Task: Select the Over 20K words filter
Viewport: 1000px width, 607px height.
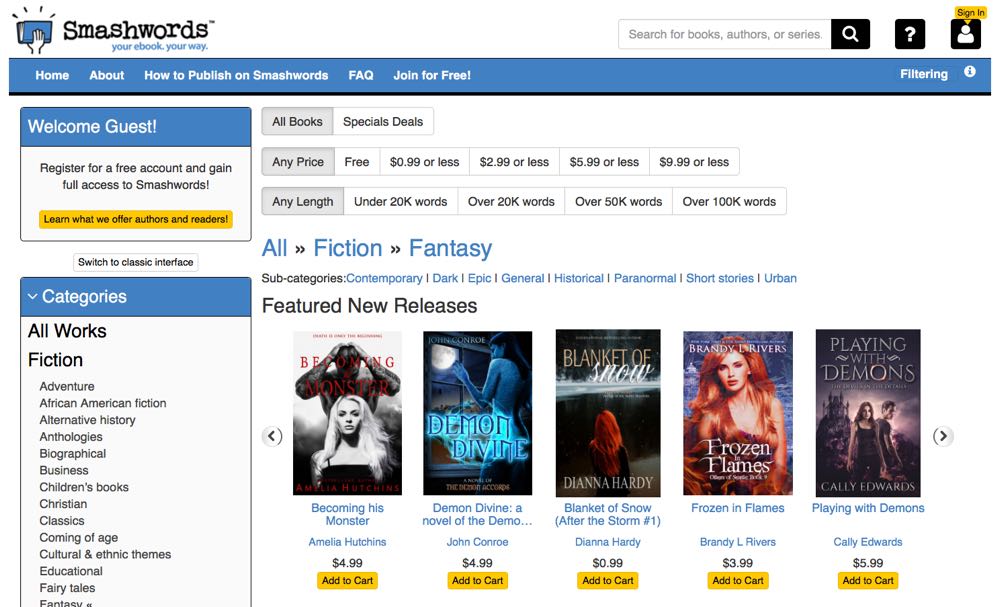Action: click(x=511, y=201)
